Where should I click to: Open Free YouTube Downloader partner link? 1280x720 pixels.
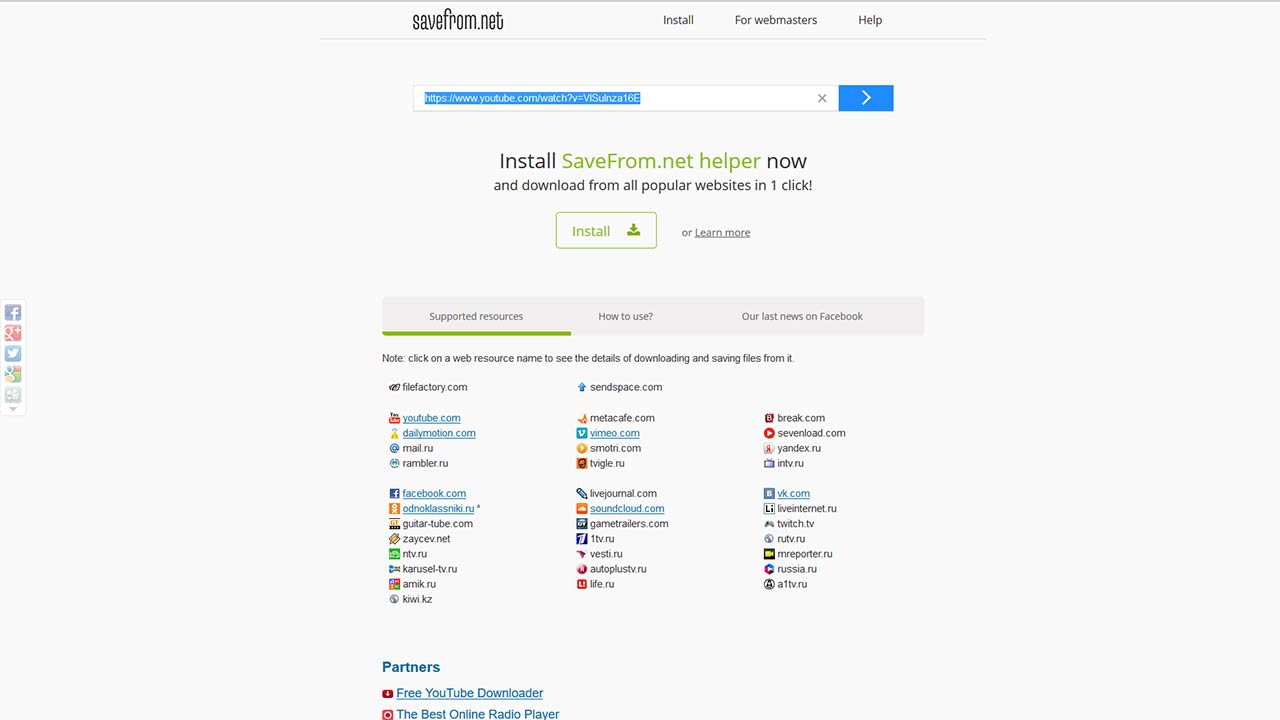pyautogui.click(x=470, y=693)
